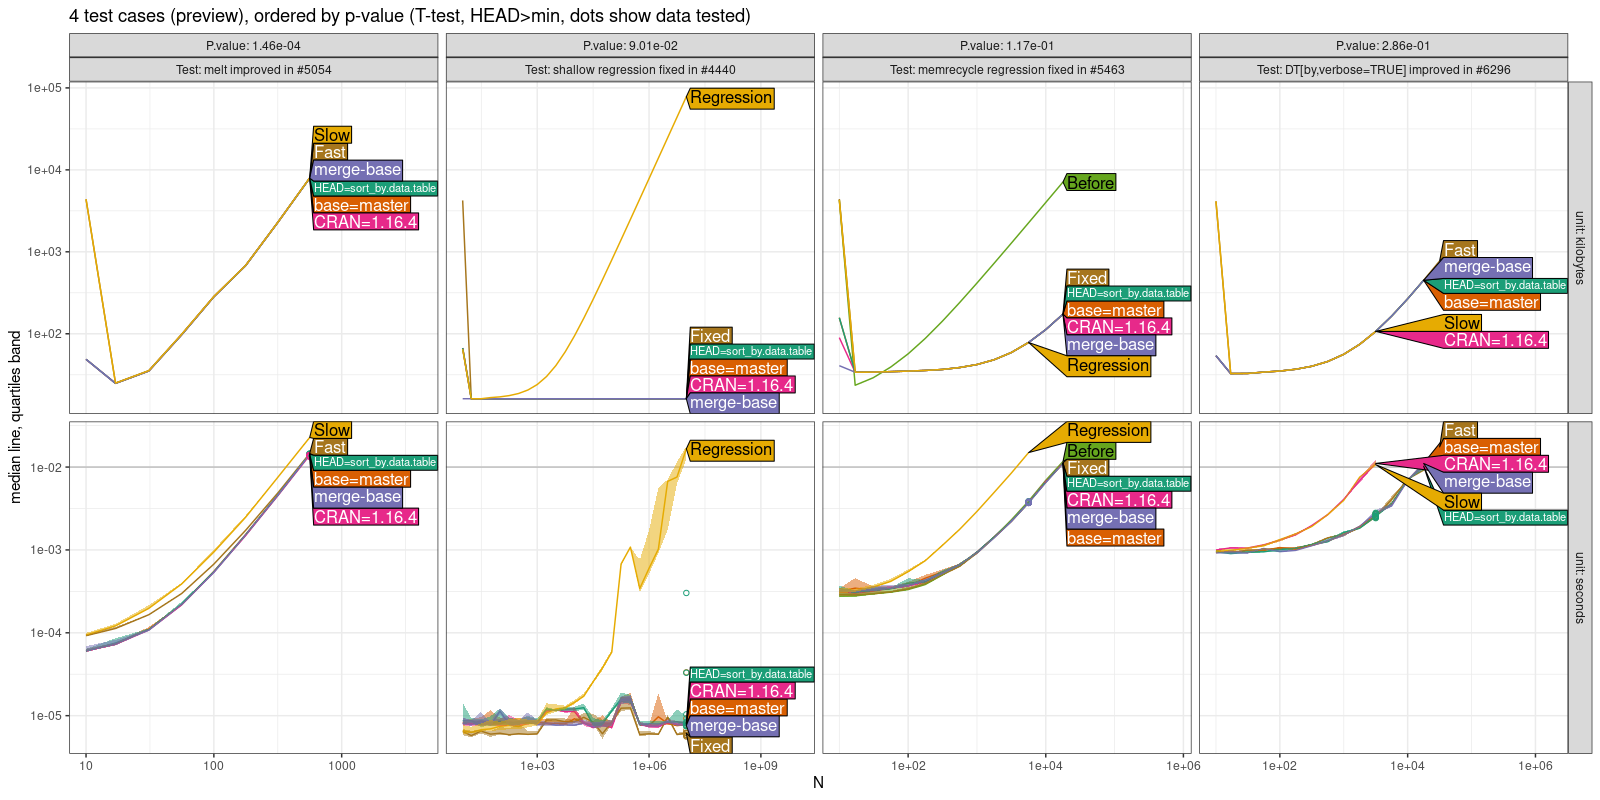Image resolution: width=1600 pixels, height=800 pixels.
Task: Click 'Test: shallow regression fixed in #4440' strip
Action: pos(630,70)
